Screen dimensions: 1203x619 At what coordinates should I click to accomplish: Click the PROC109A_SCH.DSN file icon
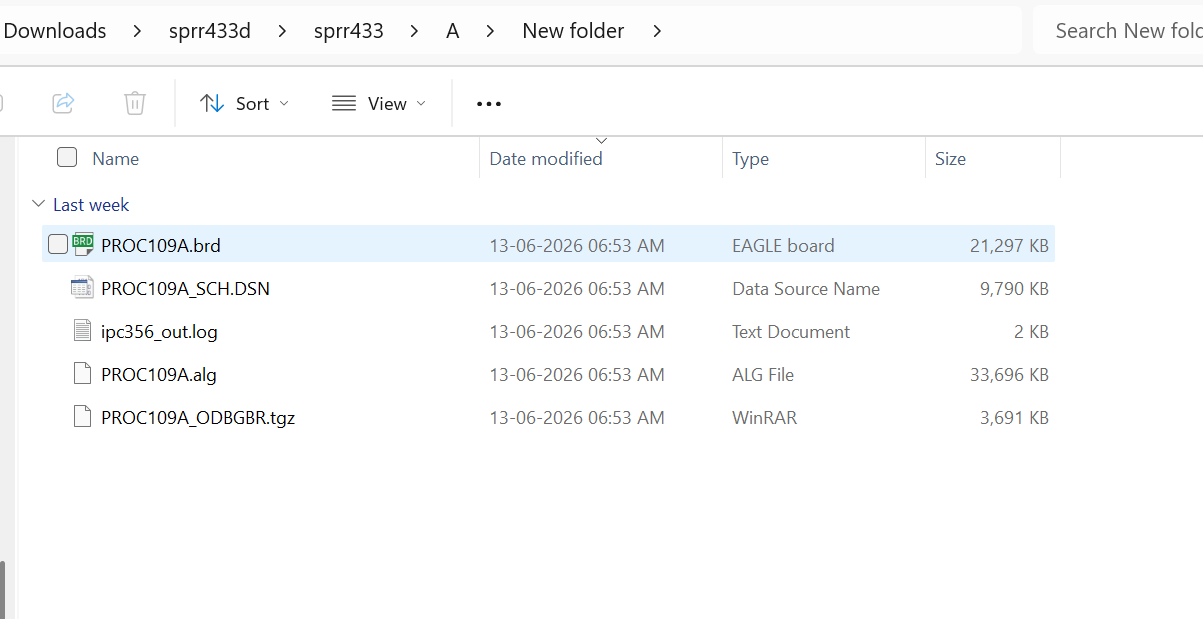pos(82,288)
